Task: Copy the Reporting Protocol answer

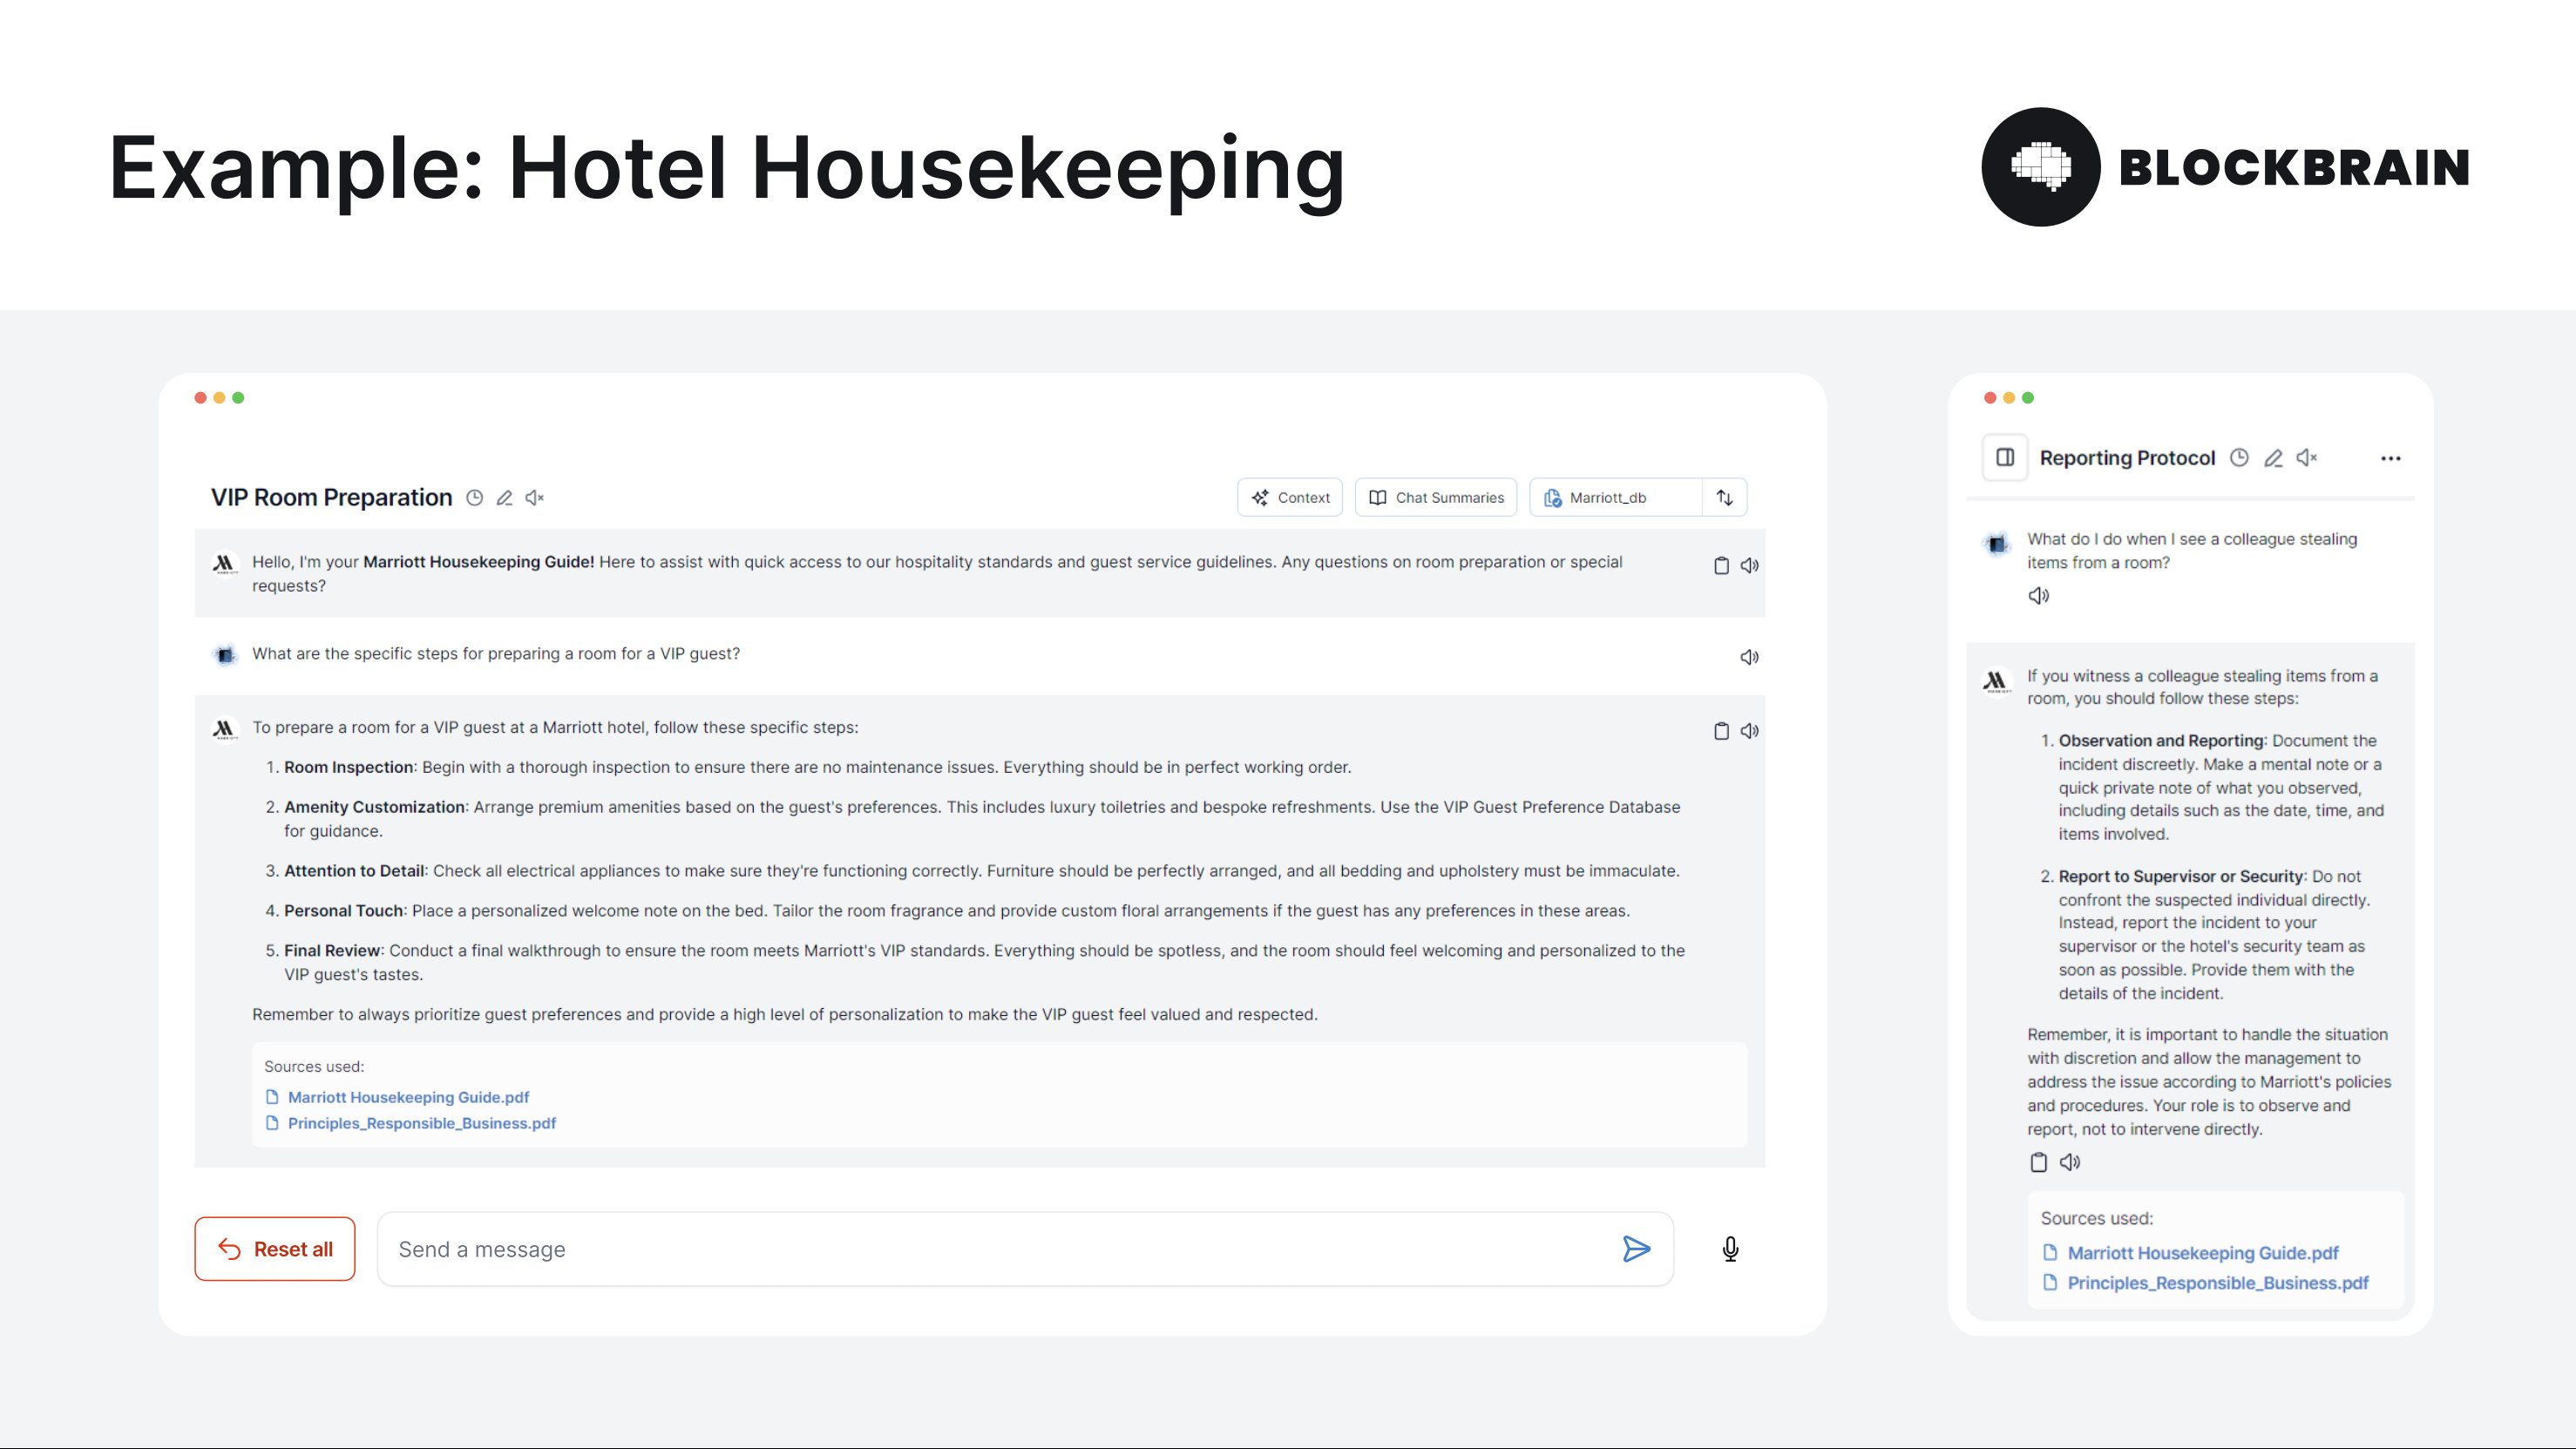Action: 2038,1162
